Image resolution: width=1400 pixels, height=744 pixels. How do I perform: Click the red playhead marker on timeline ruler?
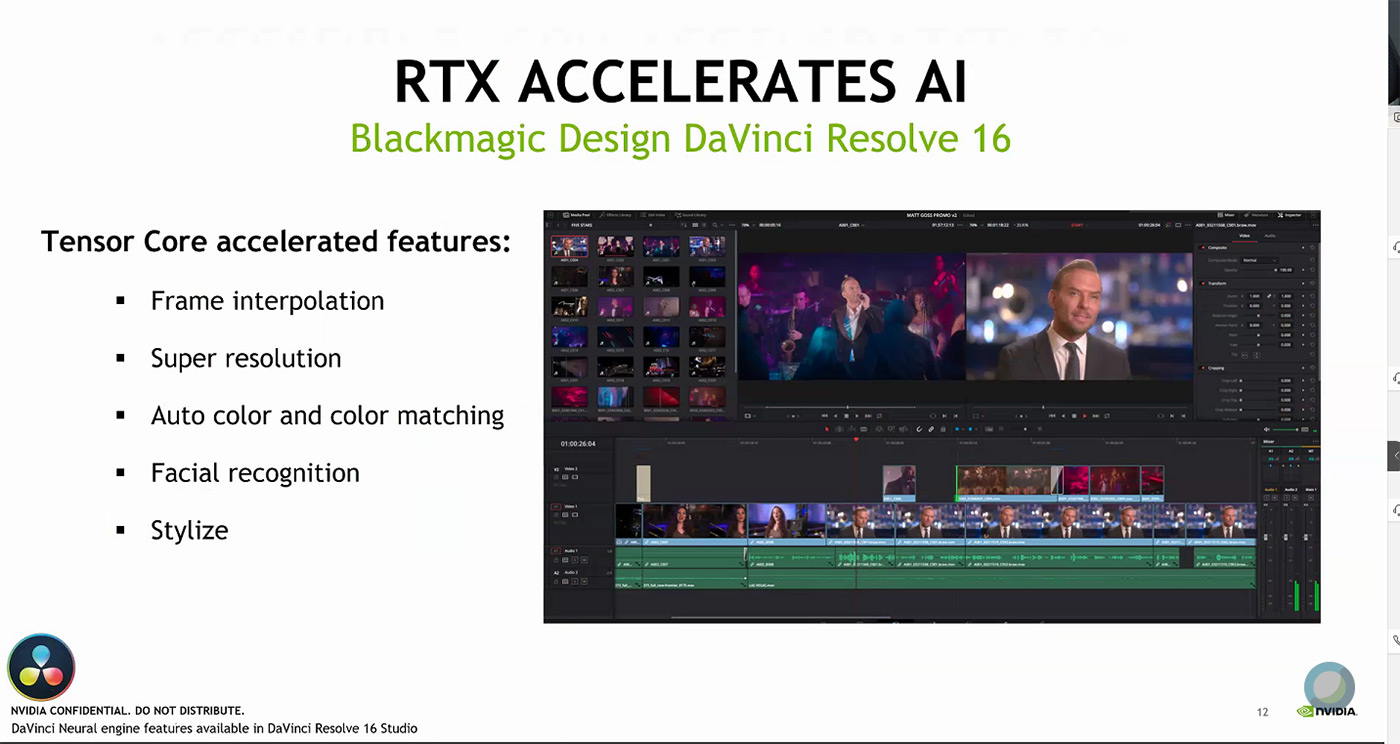tap(856, 439)
